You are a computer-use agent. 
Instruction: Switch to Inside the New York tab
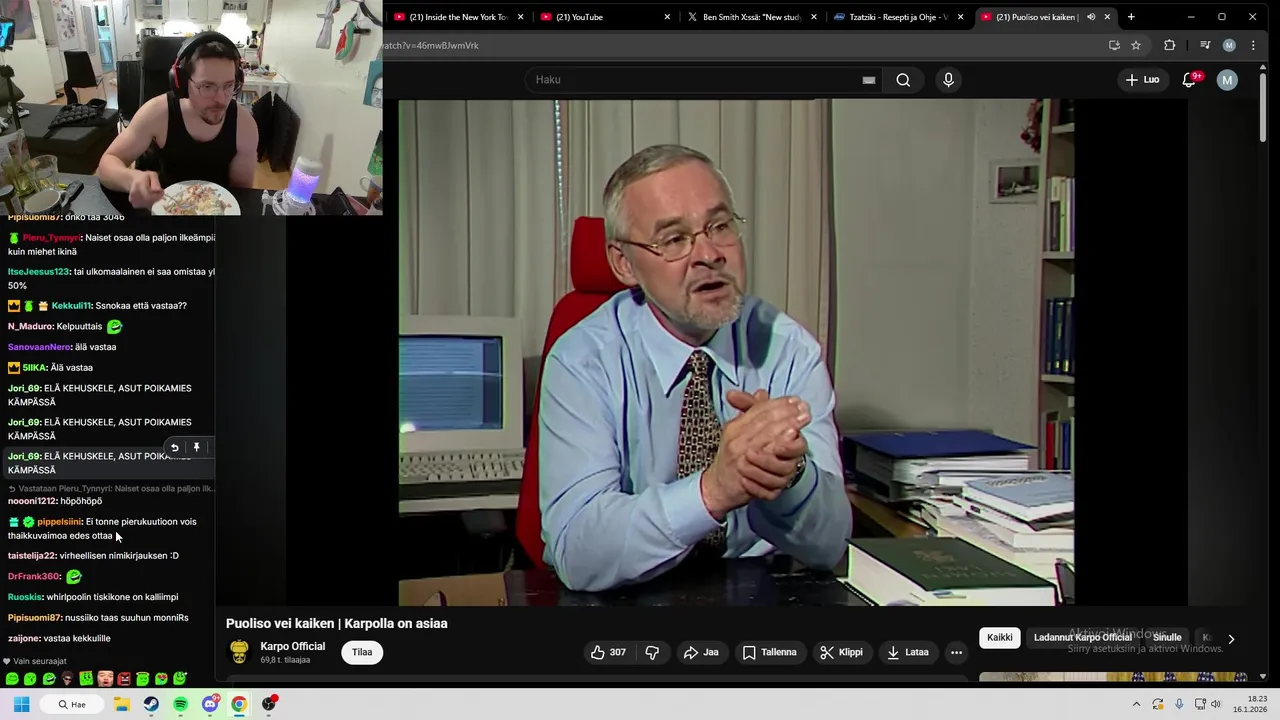click(459, 17)
